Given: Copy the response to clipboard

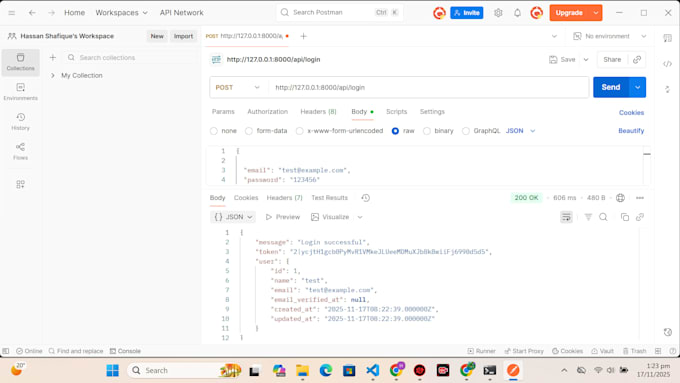Looking at the screenshot, I should coord(624,217).
